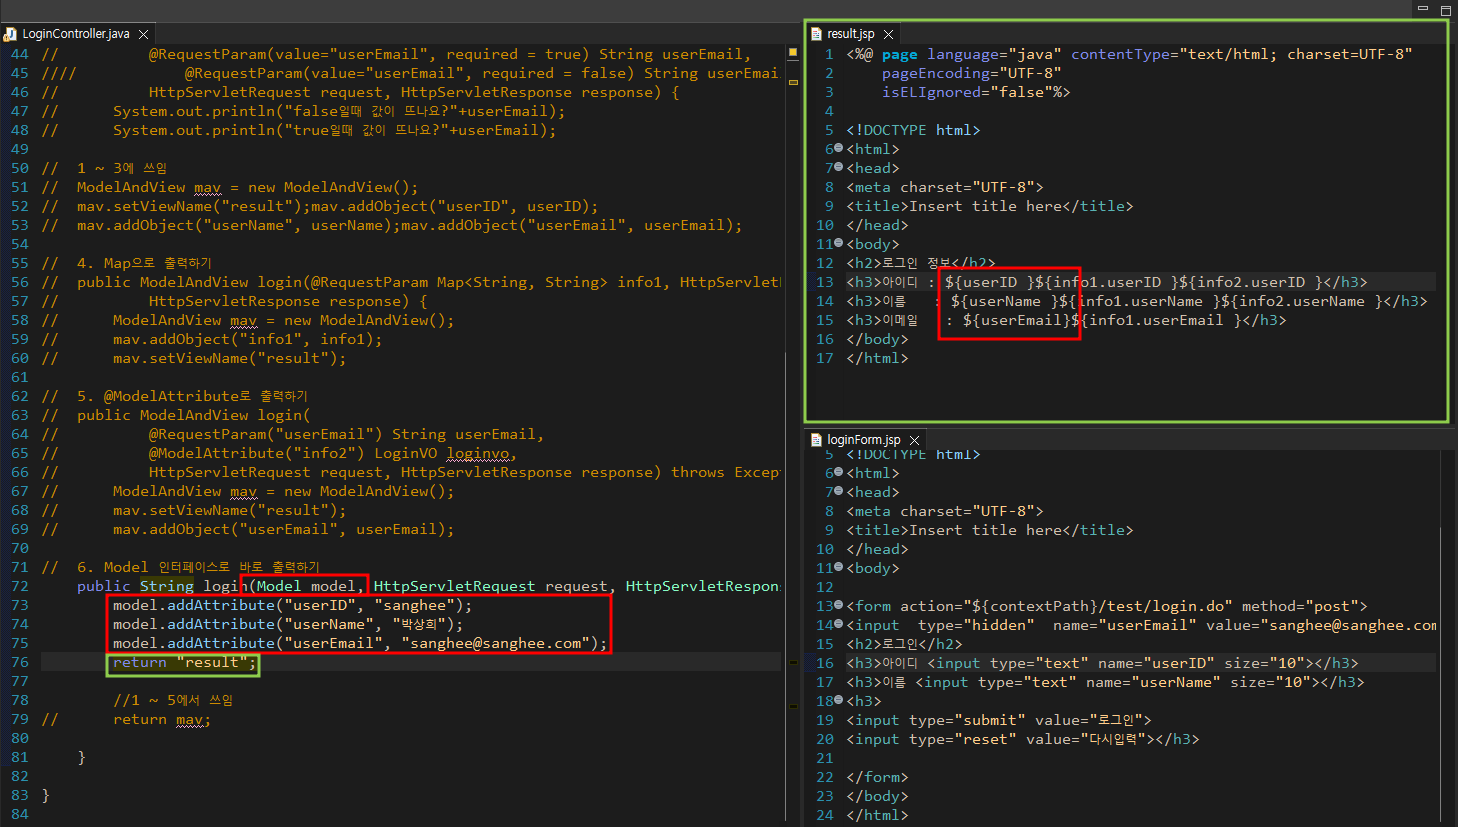Click the mav.setViewName("result") comment on line 60

pyautogui.click(x=229, y=358)
